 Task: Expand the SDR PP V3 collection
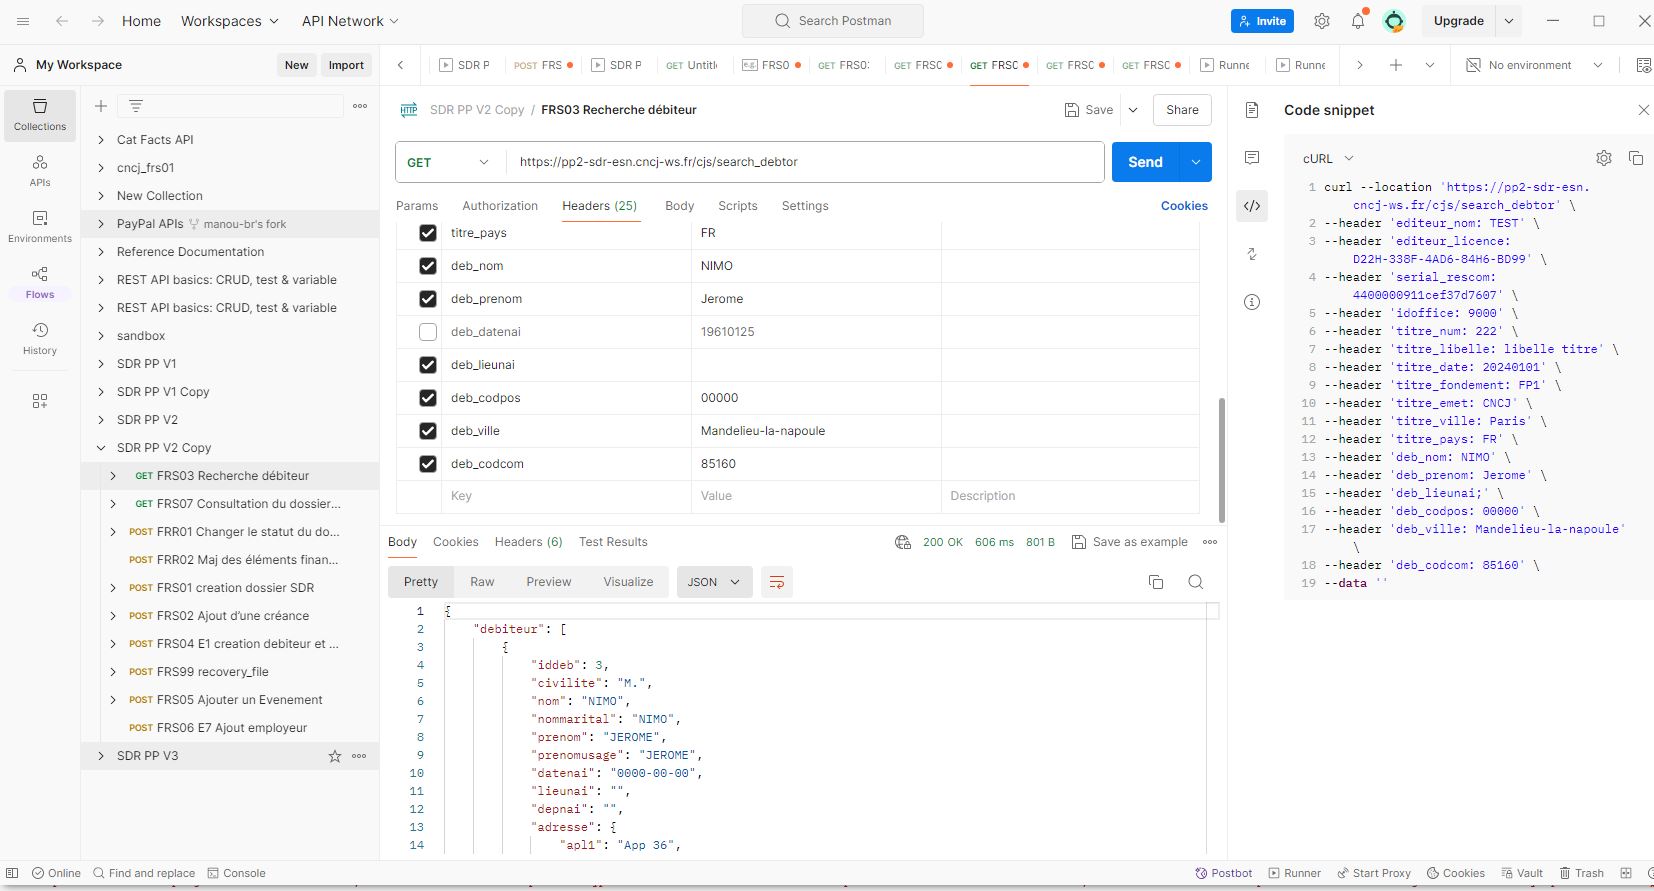click(x=101, y=756)
